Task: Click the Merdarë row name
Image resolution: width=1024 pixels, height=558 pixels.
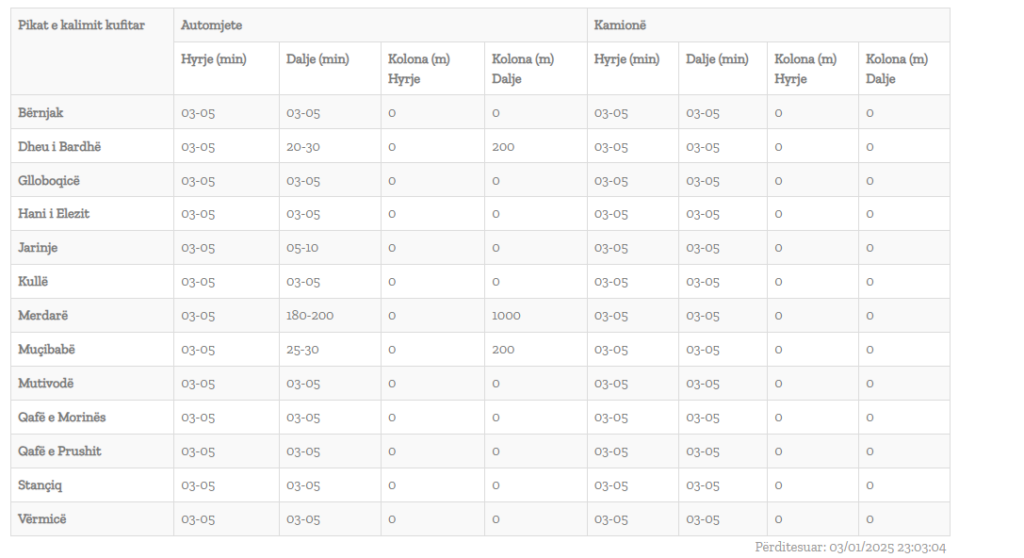Action: (43, 315)
